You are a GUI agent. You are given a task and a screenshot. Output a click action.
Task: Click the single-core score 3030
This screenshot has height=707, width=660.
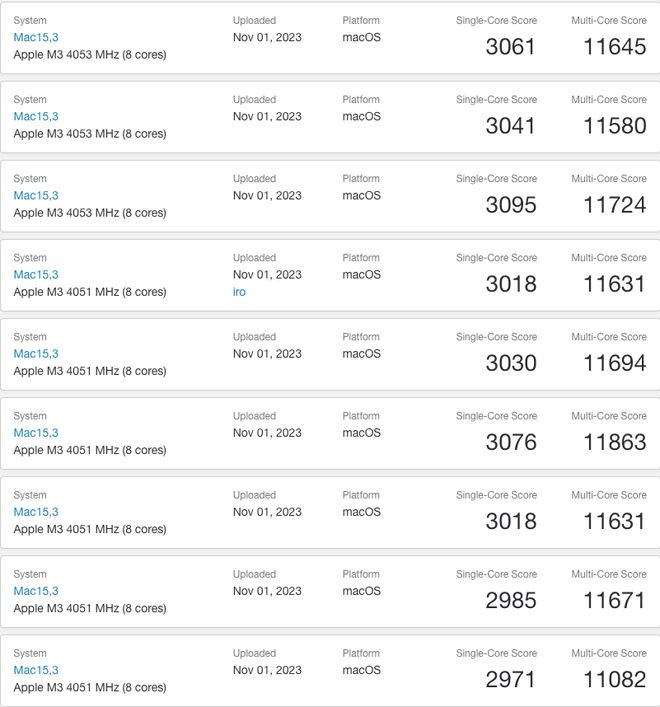511,363
